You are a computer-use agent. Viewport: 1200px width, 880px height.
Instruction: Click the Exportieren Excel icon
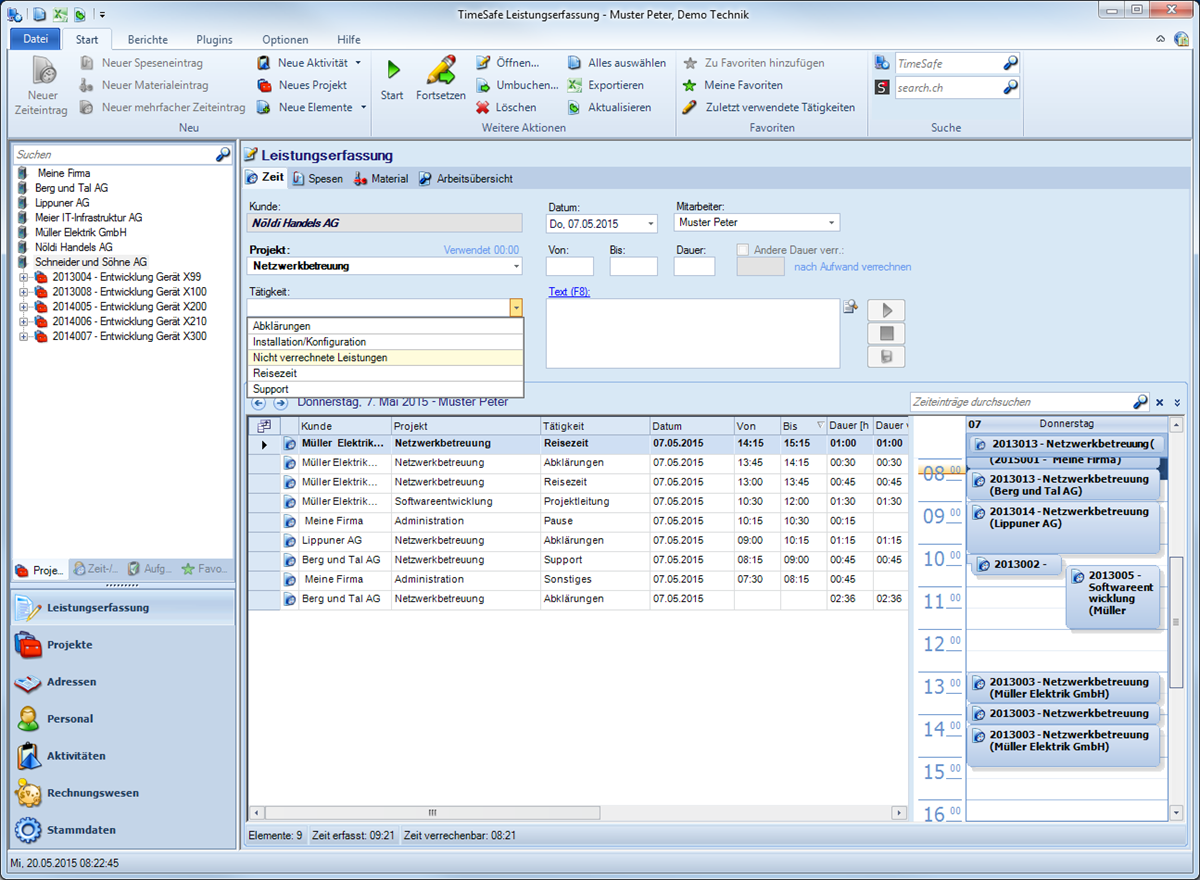[575, 85]
